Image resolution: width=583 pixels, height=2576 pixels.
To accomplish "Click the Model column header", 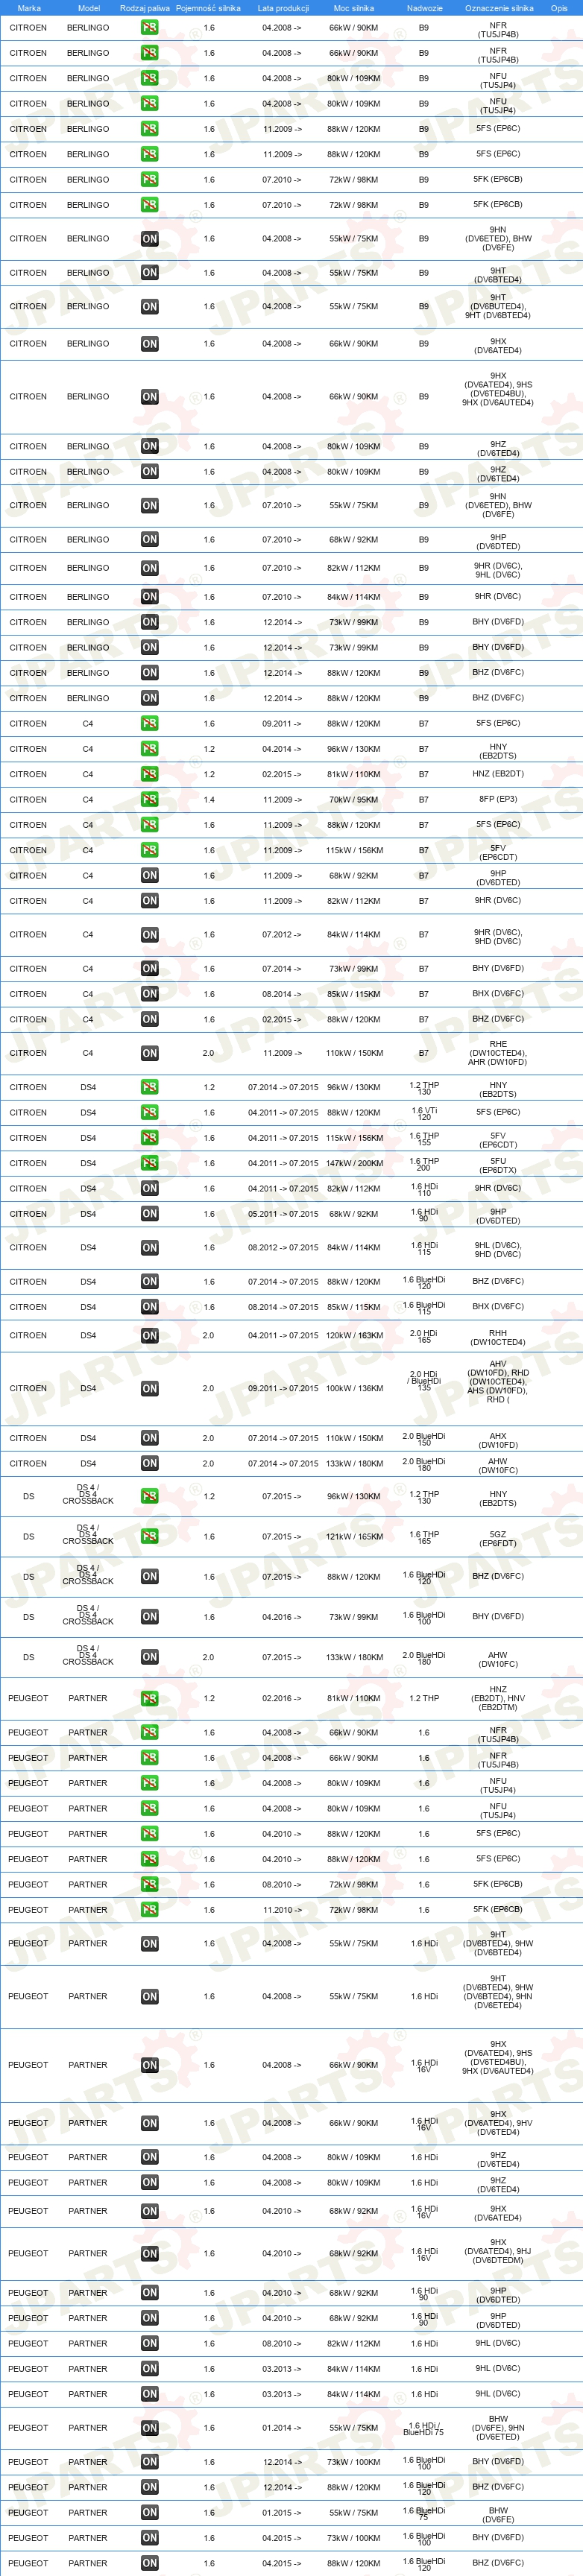I will [x=89, y=8].
